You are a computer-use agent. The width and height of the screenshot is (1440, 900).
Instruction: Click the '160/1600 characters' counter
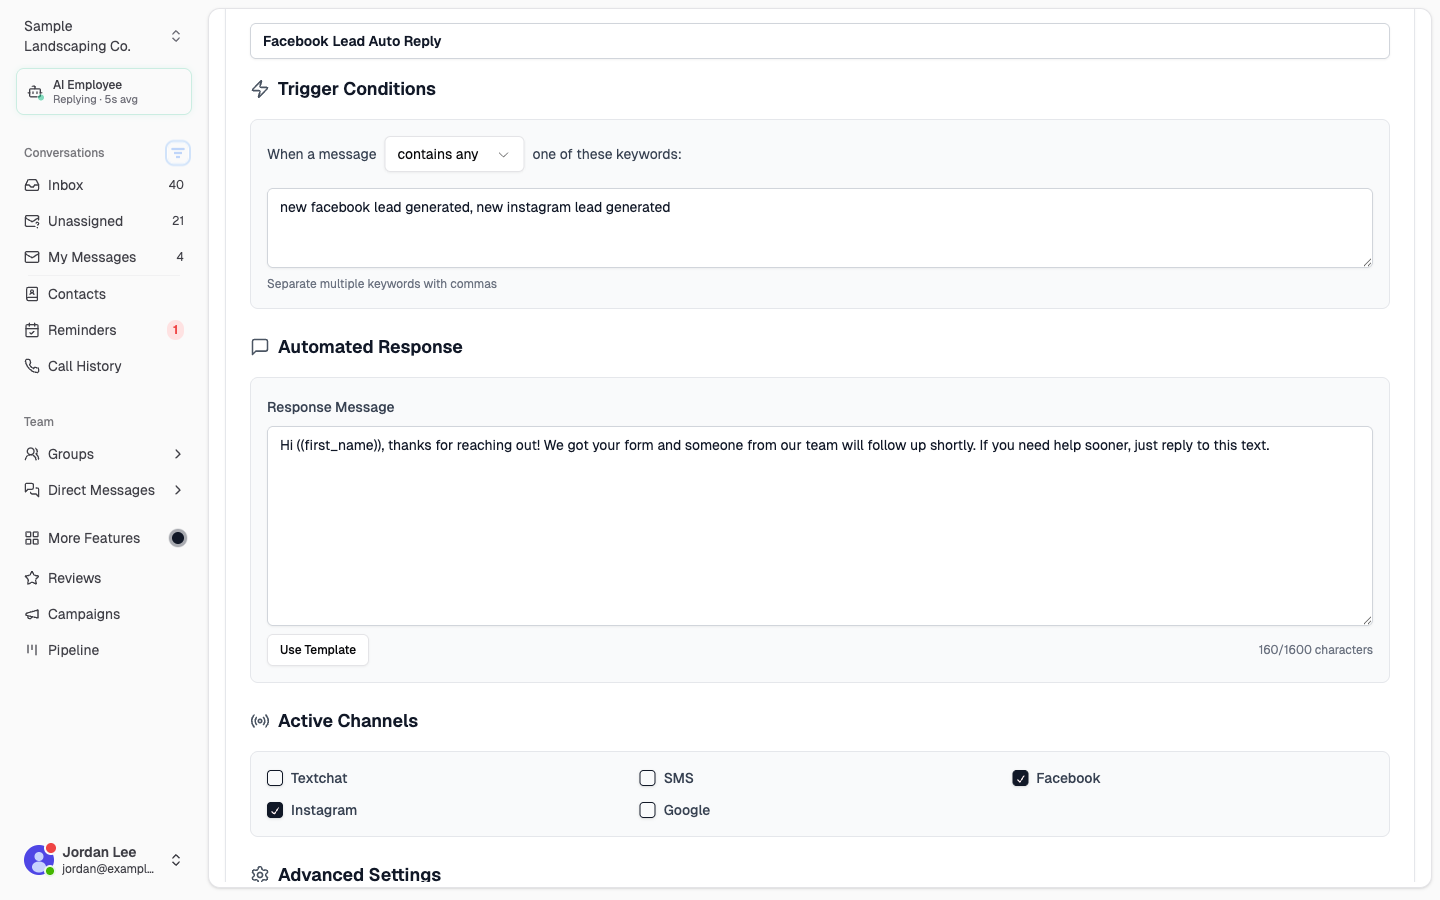pyautogui.click(x=1315, y=650)
